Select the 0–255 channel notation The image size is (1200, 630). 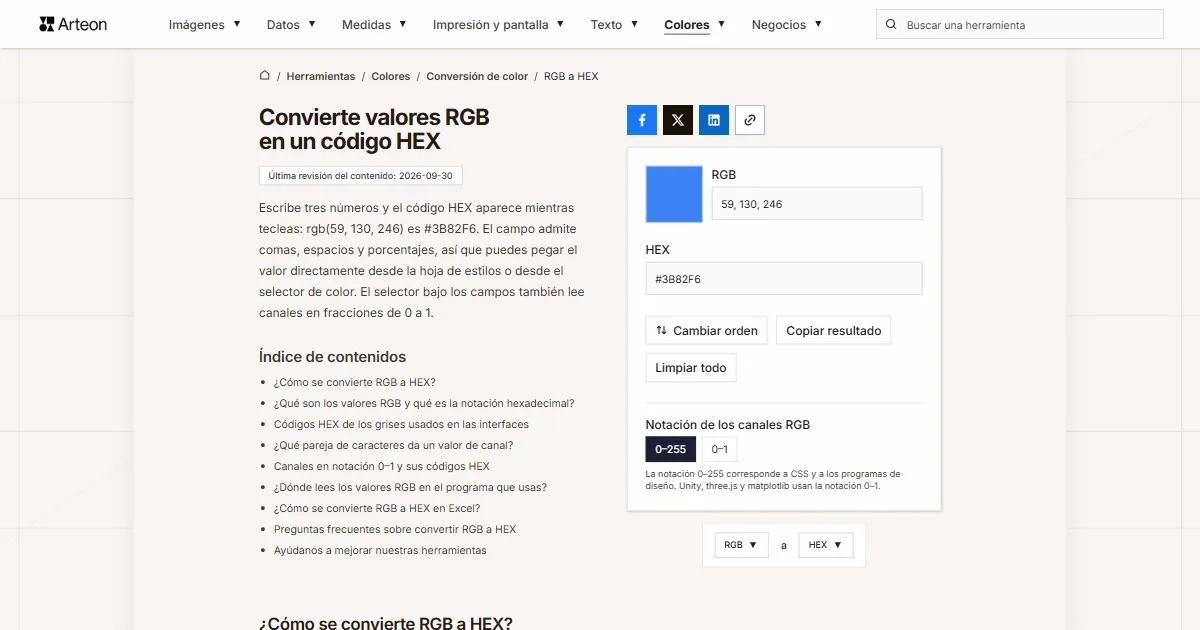[670, 449]
